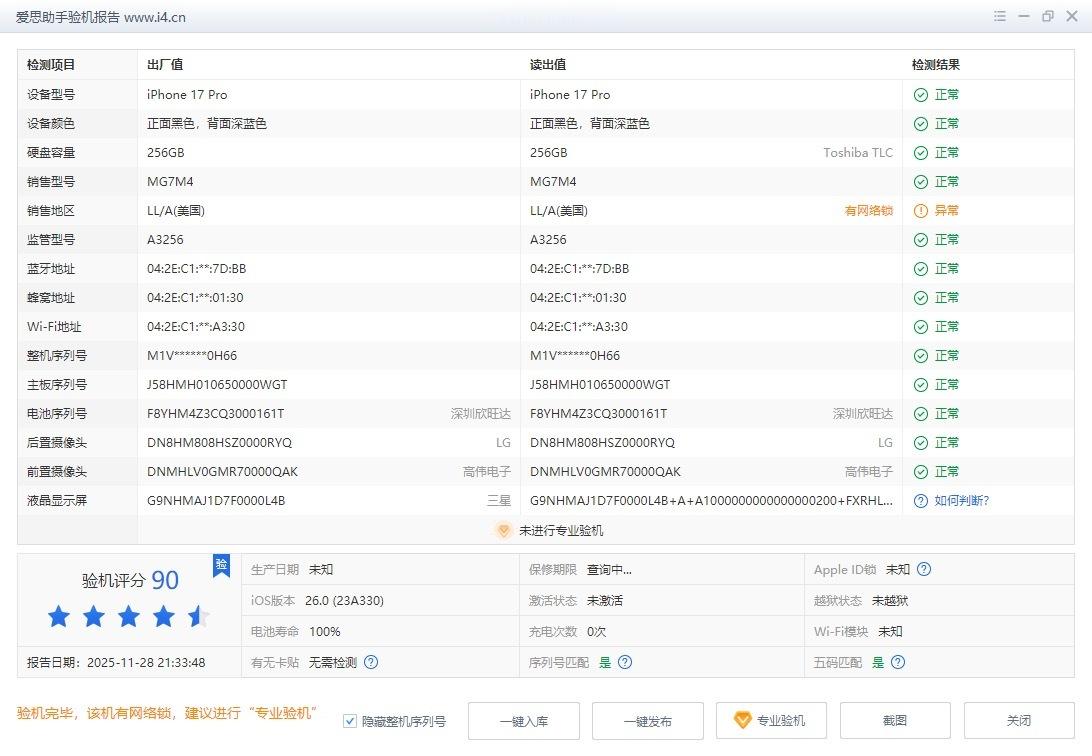Open the 如何判断? link
The image size is (1092, 756).
coord(962,501)
